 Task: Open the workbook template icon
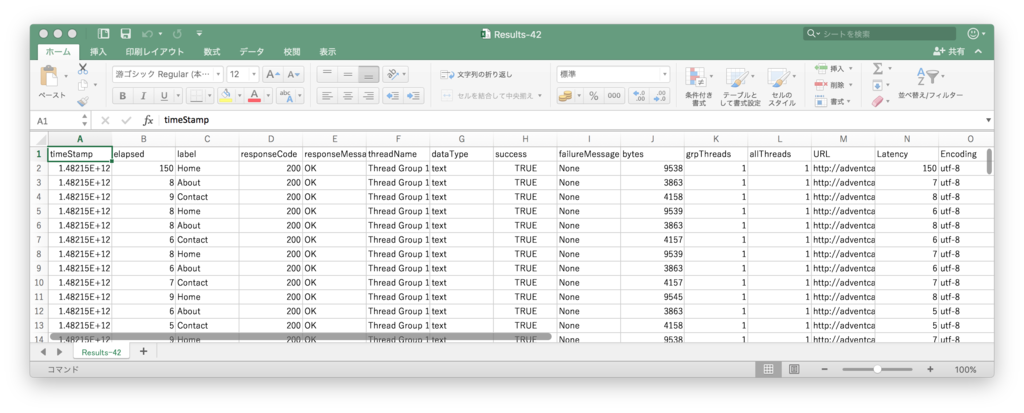[103, 34]
